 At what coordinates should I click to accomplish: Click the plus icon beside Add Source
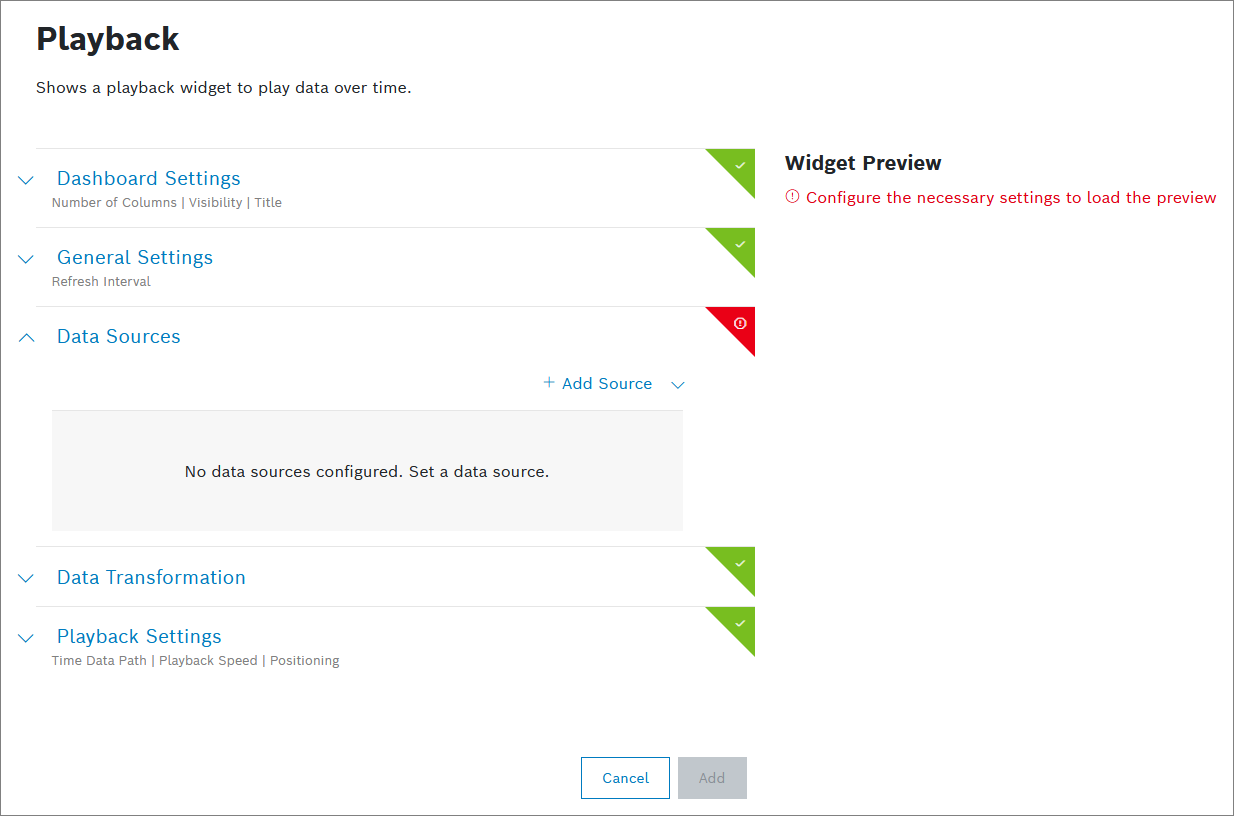(x=549, y=383)
